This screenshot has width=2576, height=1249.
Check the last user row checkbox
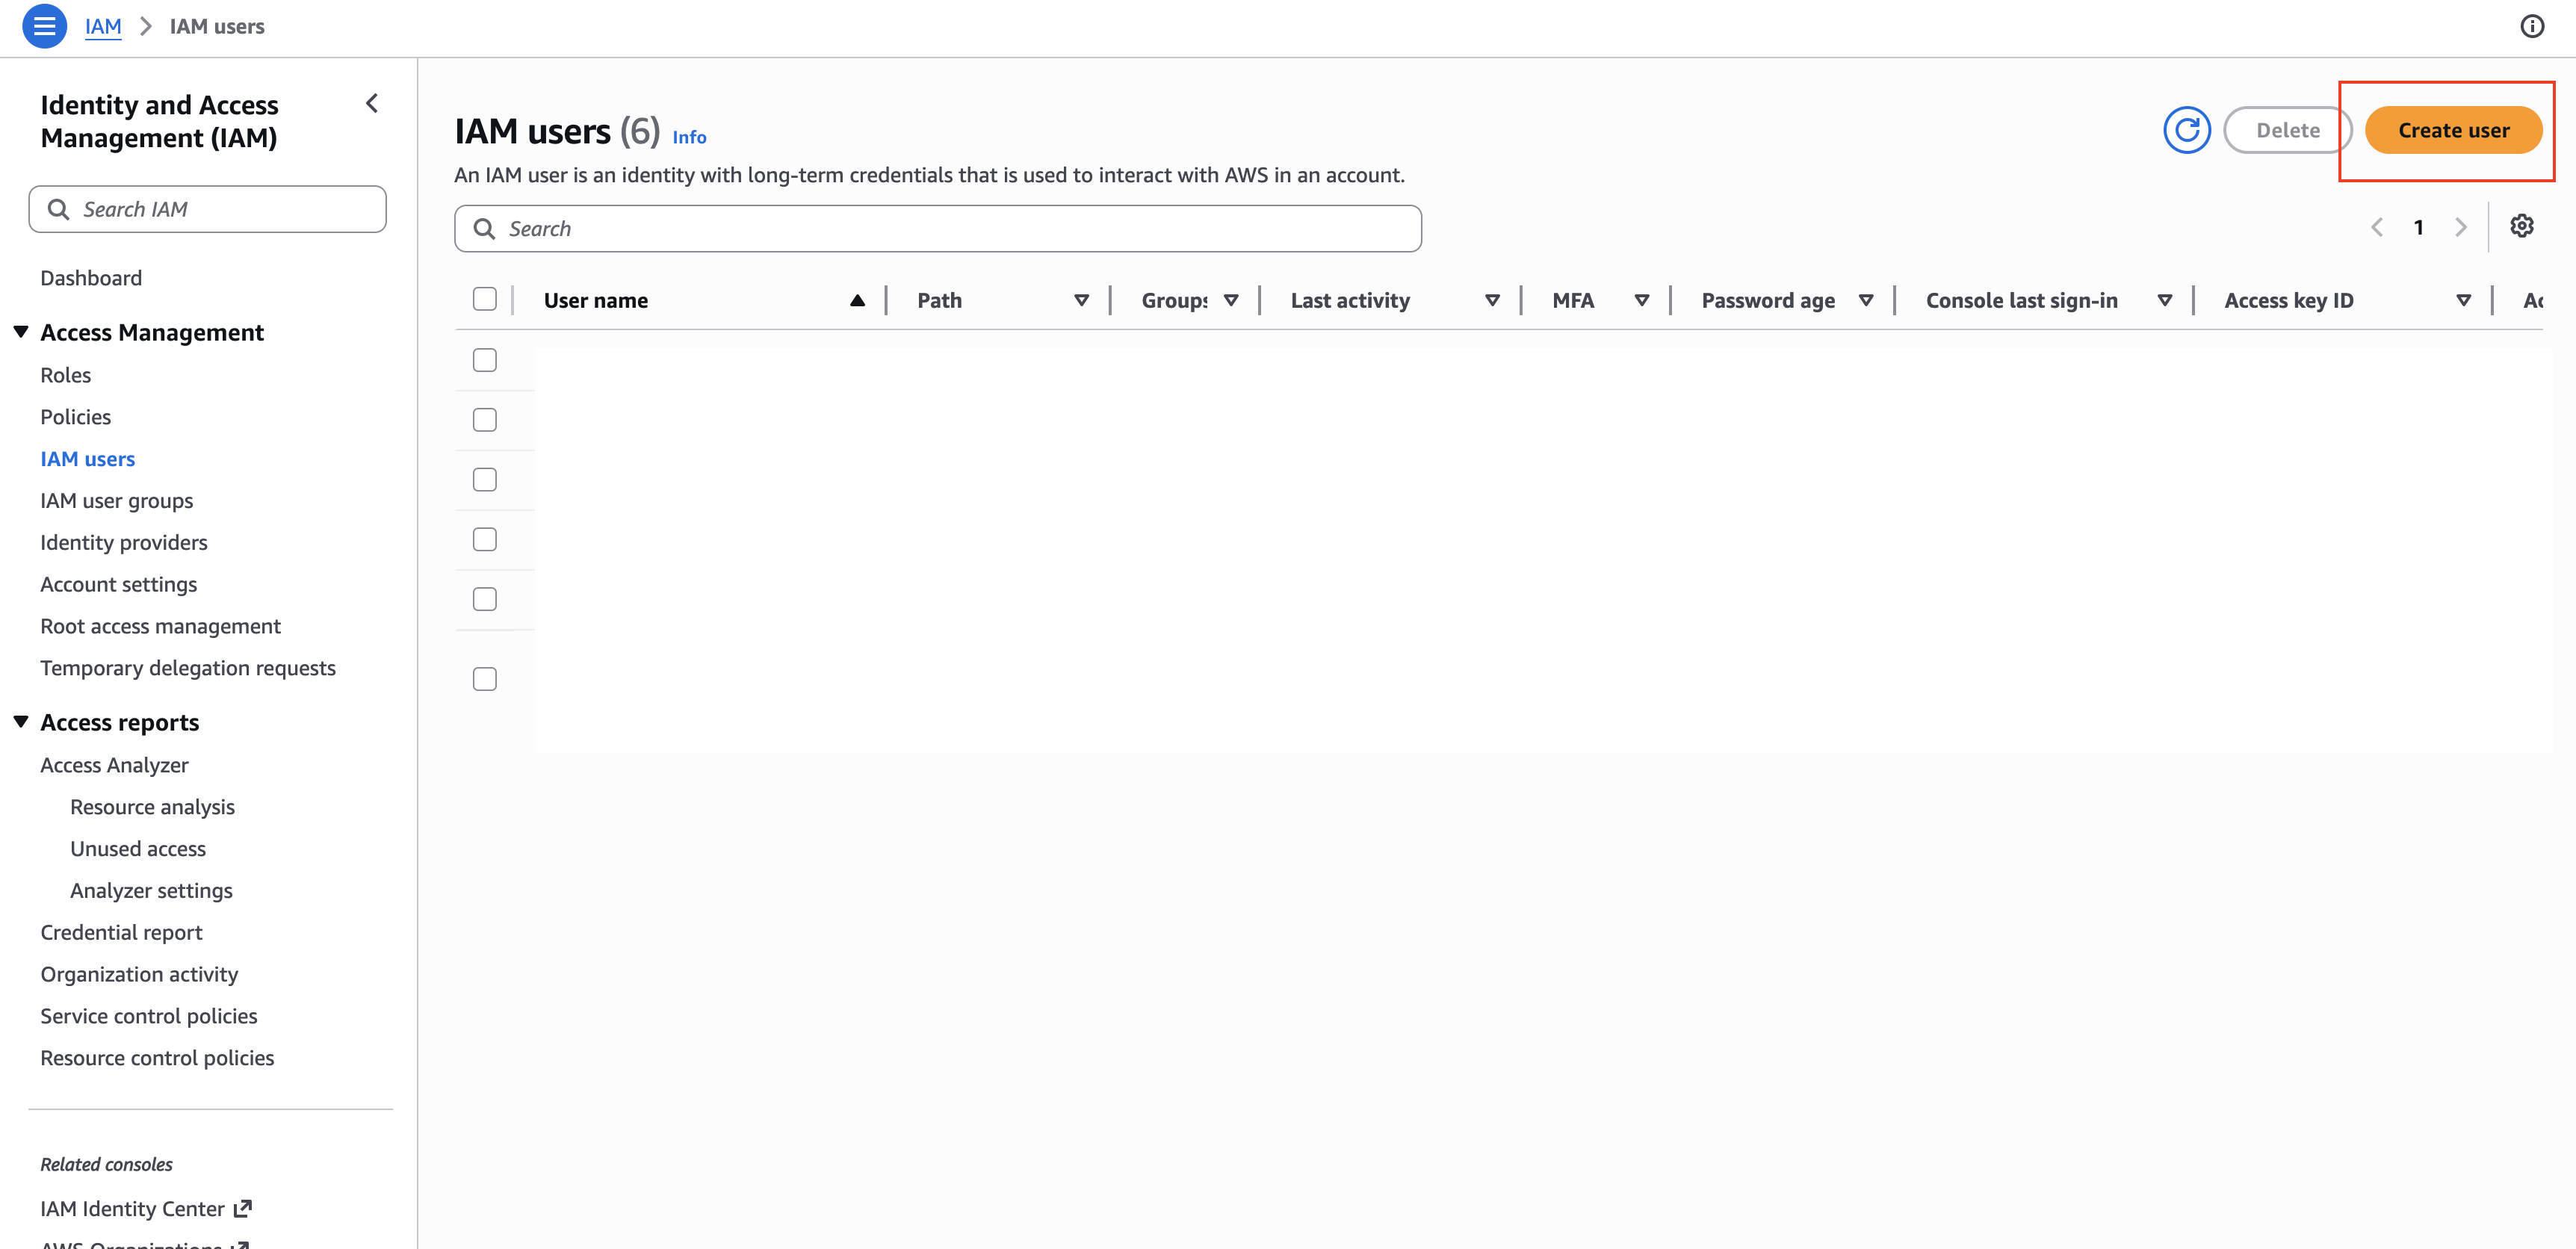485,679
